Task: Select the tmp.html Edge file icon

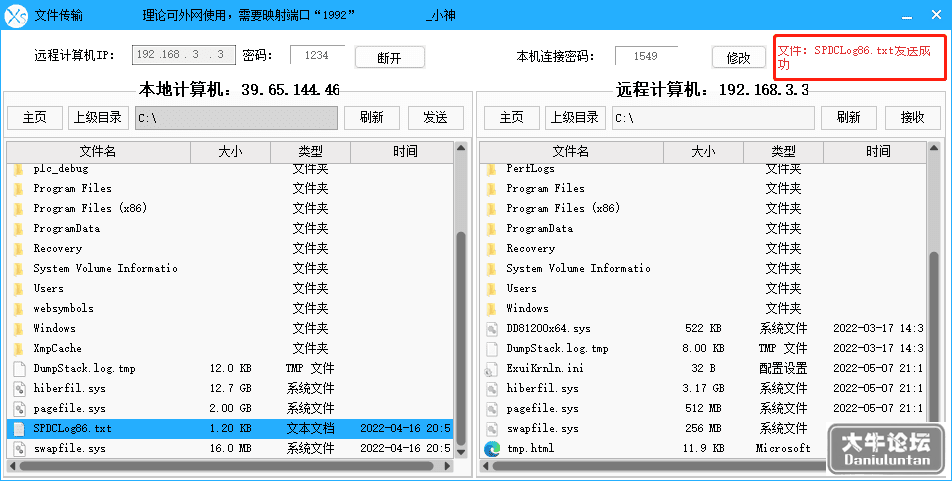Action: (x=492, y=449)
